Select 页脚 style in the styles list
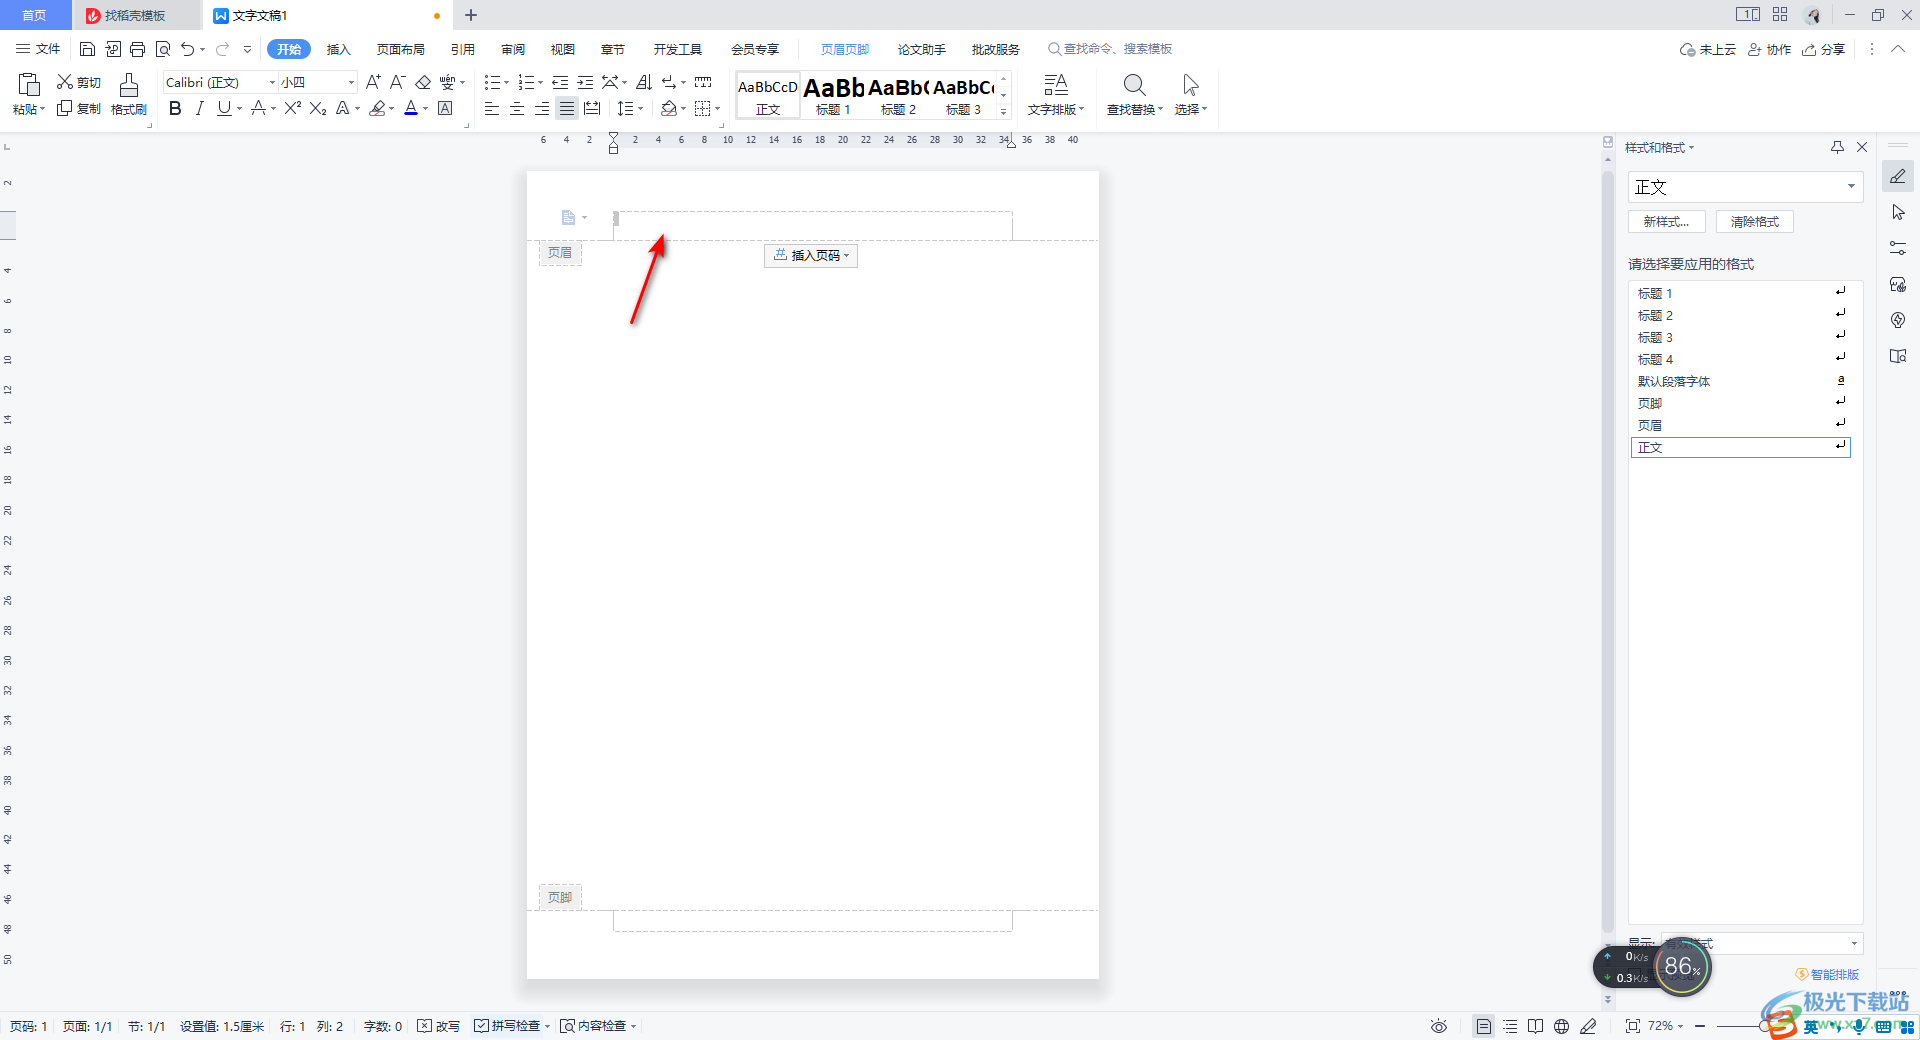The image size is (1920, 1040). (1741, 403)
